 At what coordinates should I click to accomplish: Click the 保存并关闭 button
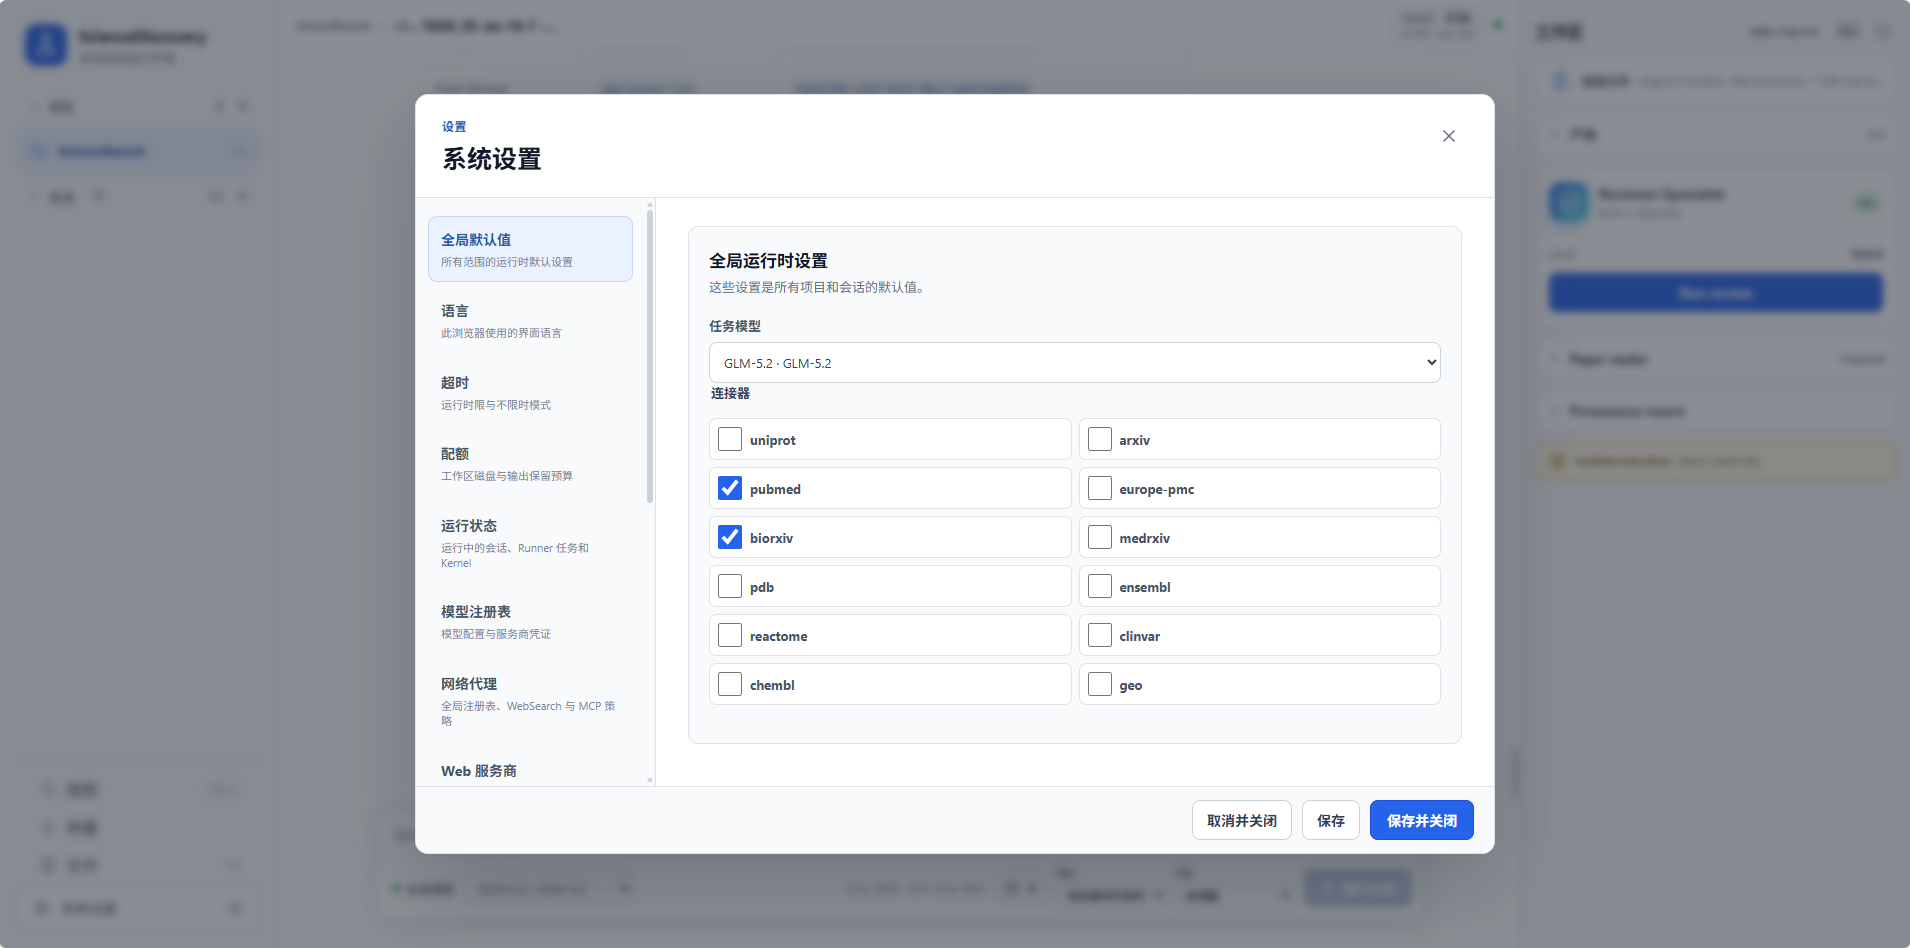[x=1422, y=820]
